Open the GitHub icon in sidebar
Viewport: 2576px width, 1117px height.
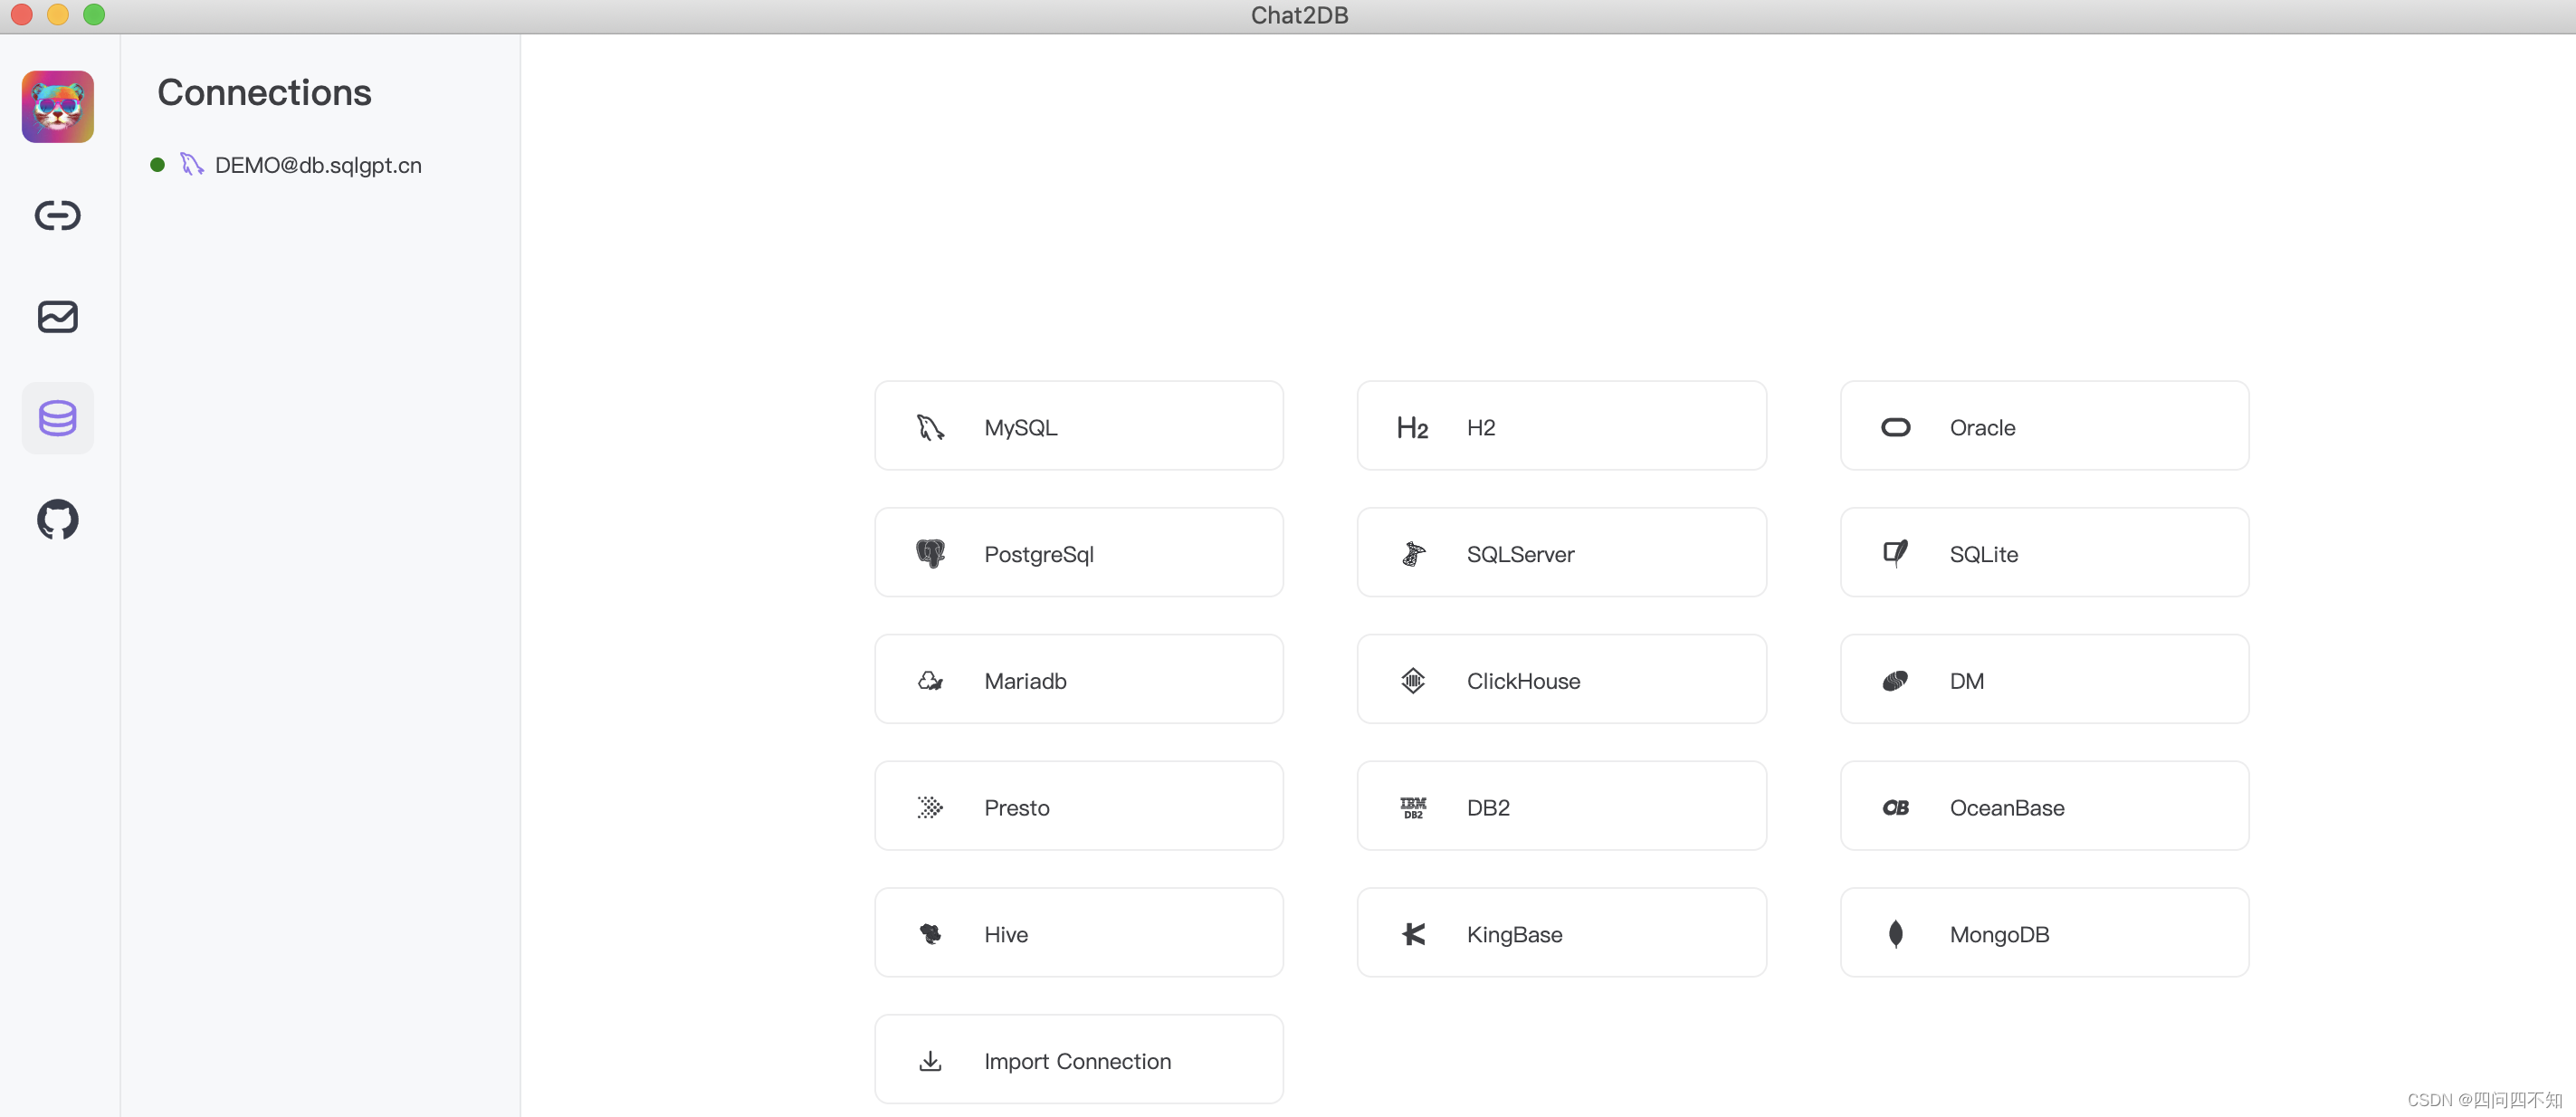[58, 520]
